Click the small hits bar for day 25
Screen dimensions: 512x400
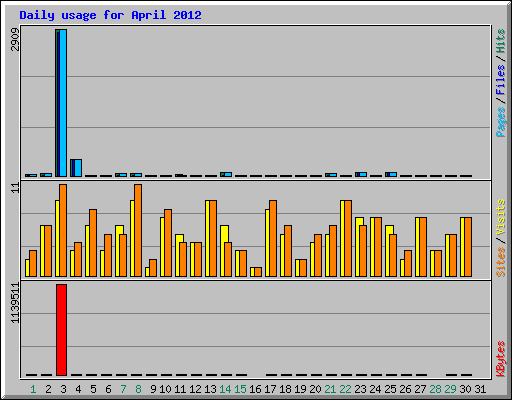click(x=391, y=174)
